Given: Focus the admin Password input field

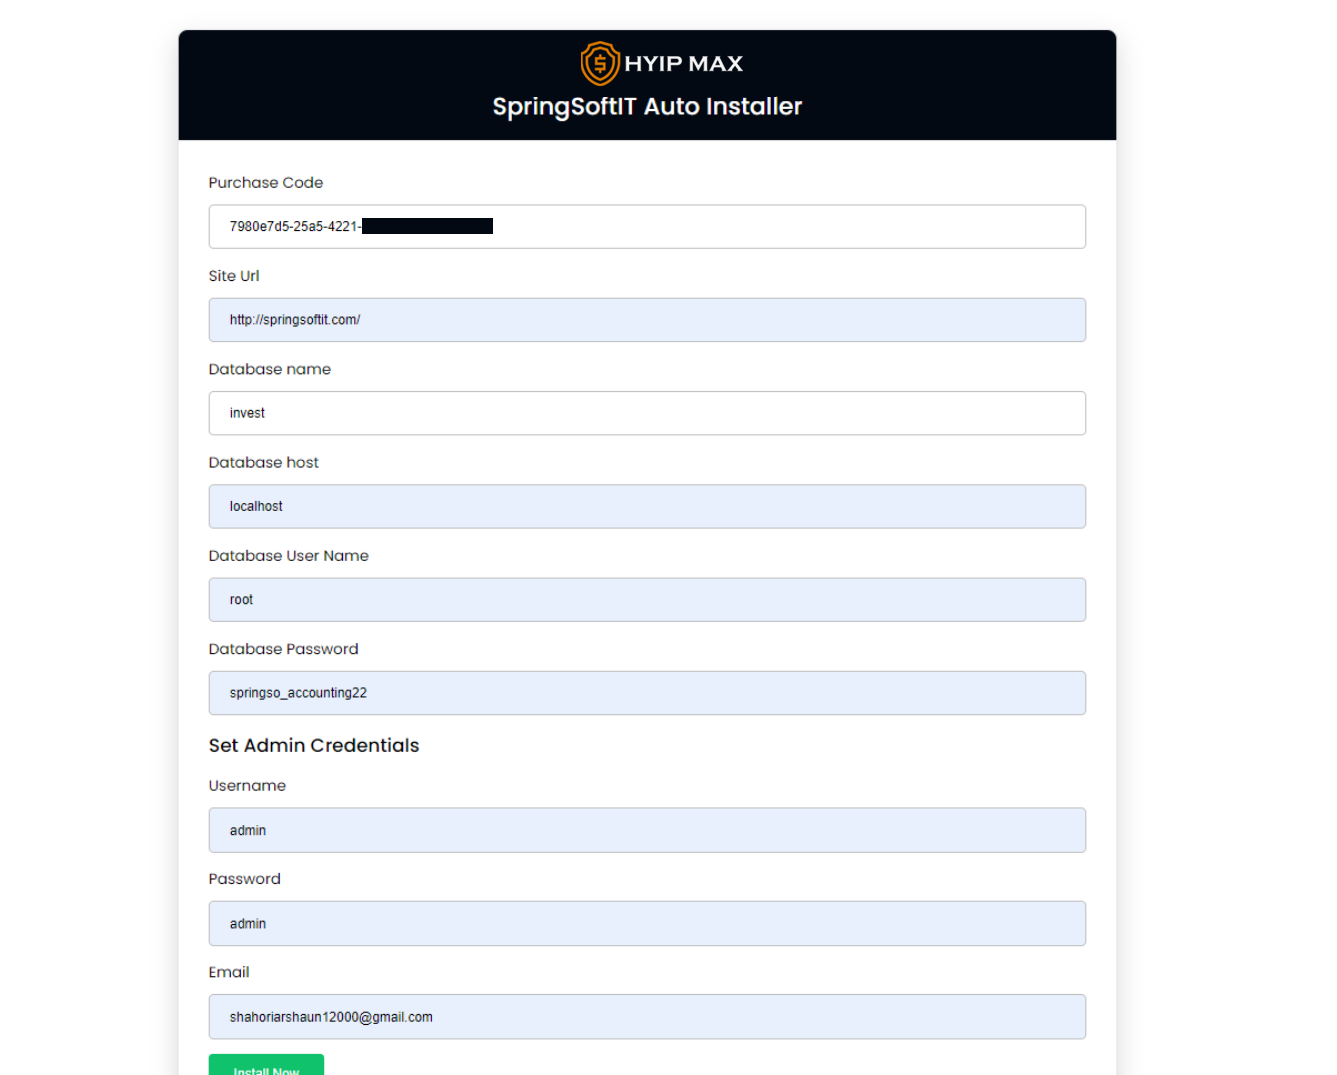Looking at the screenshot, I should pyautogui.click(x=647, y=924).
